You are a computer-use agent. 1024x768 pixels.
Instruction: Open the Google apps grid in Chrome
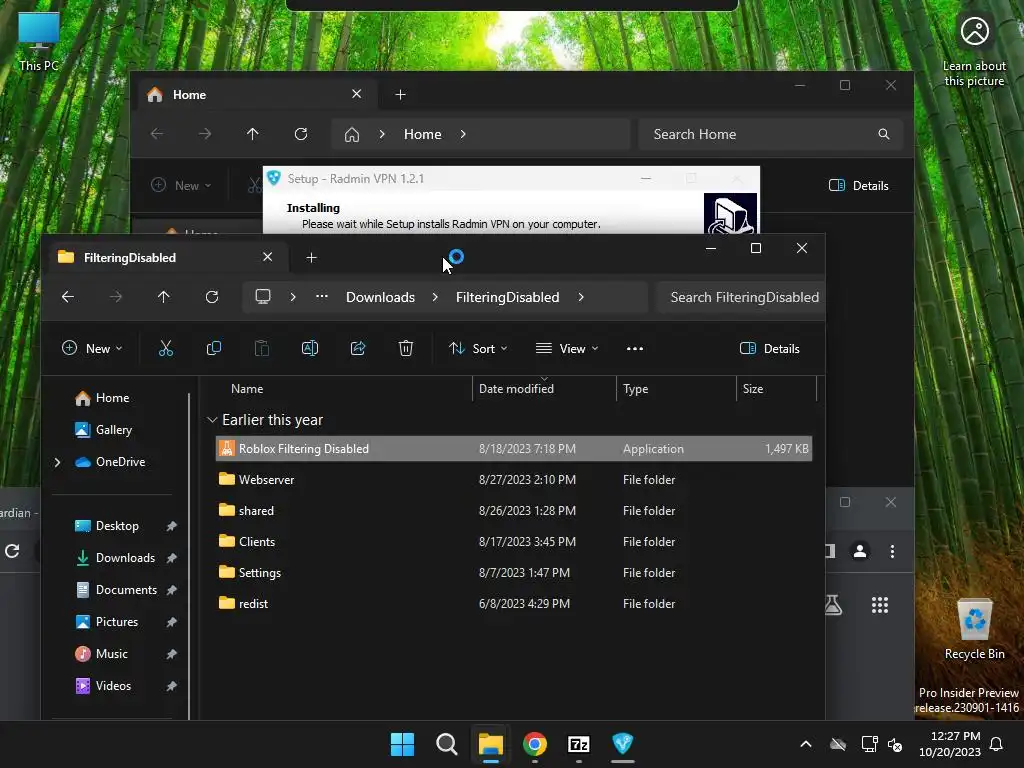(x=880, y=605)
